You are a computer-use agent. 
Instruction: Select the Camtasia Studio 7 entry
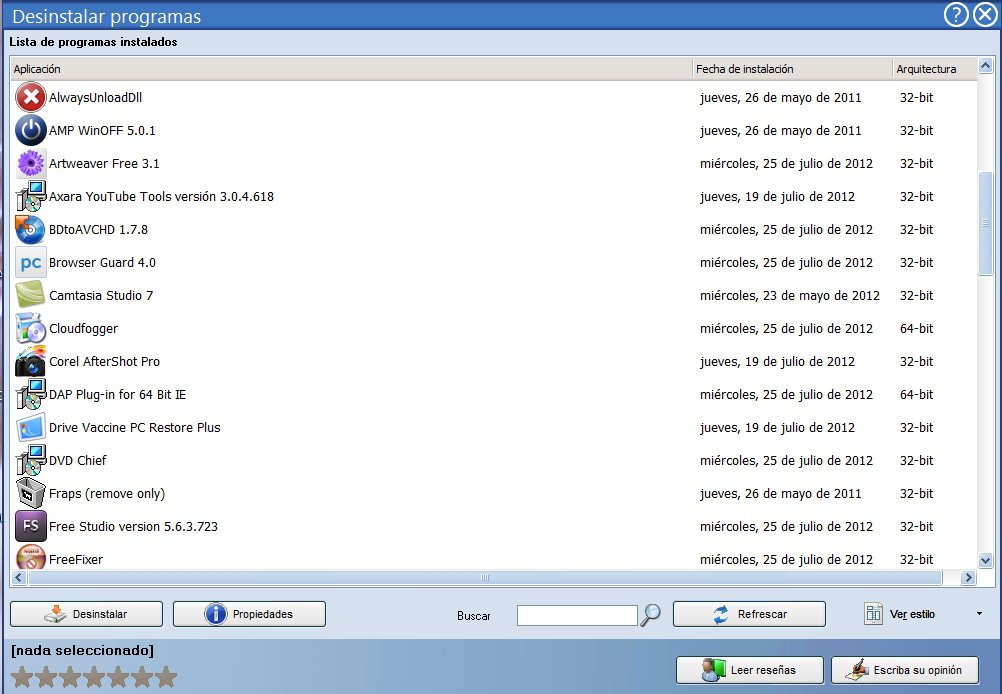pyautogui.click(x=101, y=295)
